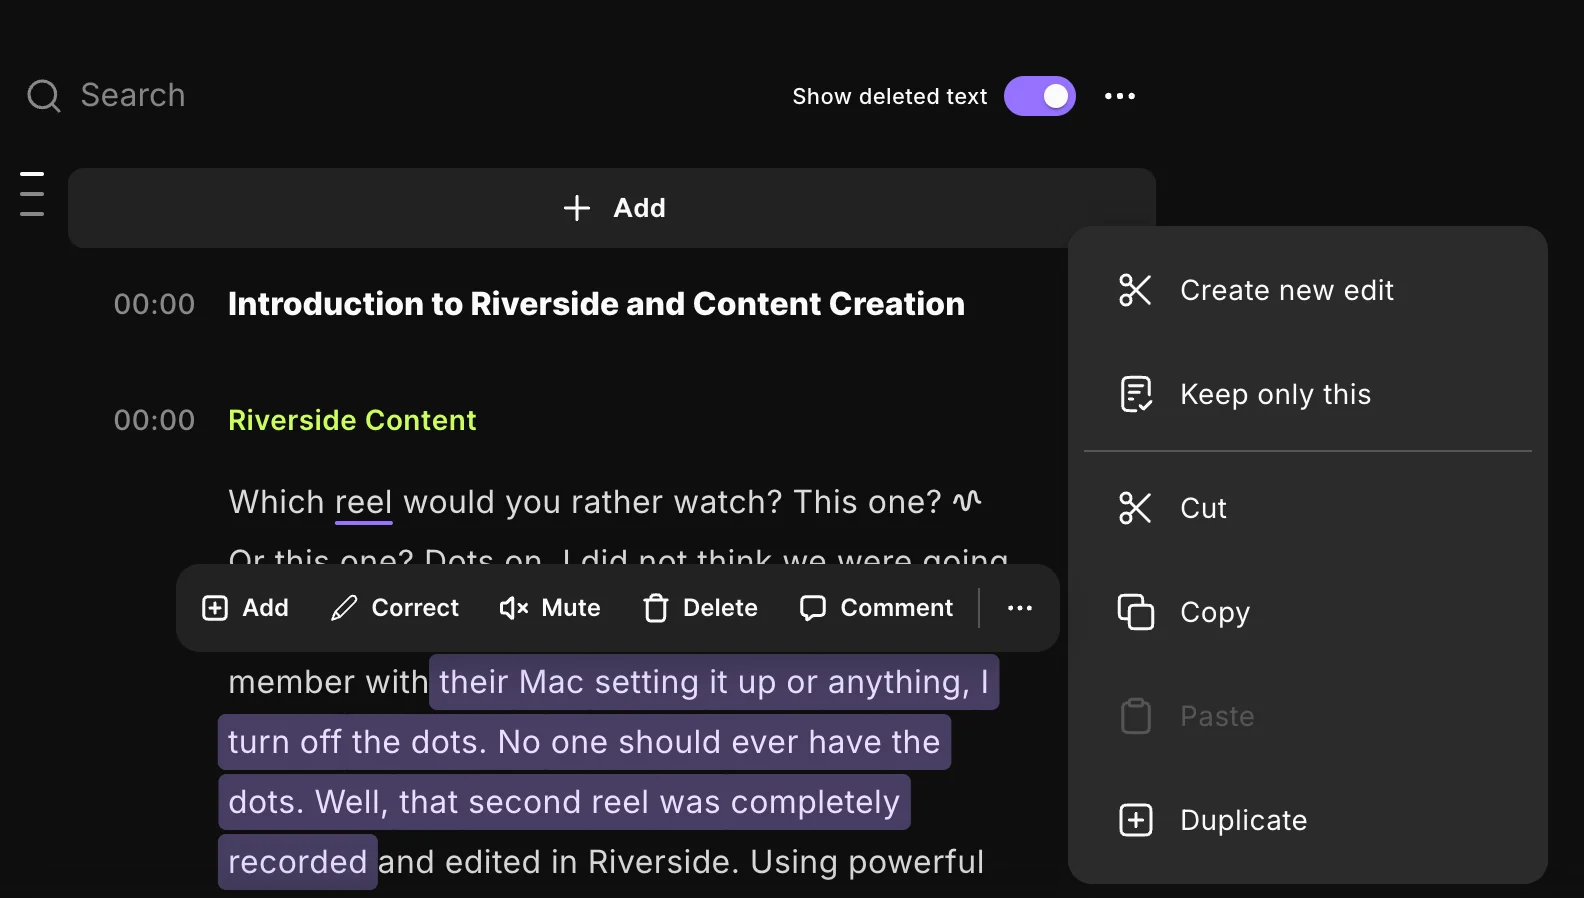Select Duplicate from the context menu
The height and width of the screenshot is (898, 1584).
(x=1308, y=820)
